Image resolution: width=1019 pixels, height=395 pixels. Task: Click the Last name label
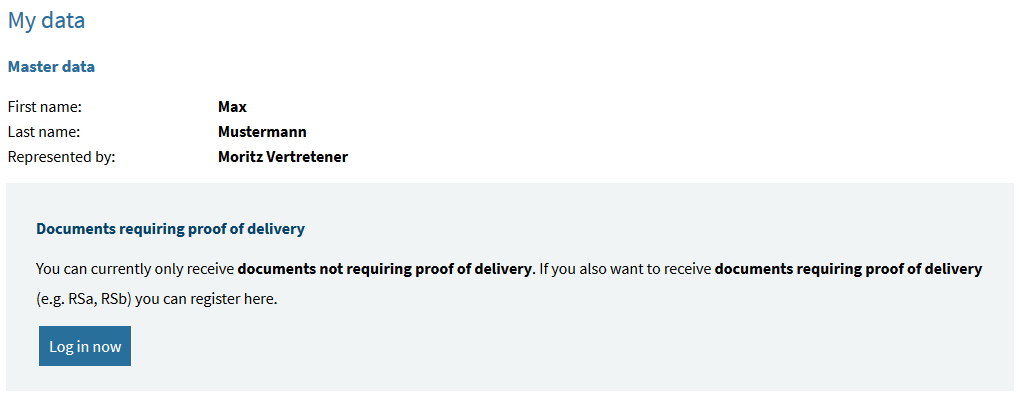[x=44, y=133]
